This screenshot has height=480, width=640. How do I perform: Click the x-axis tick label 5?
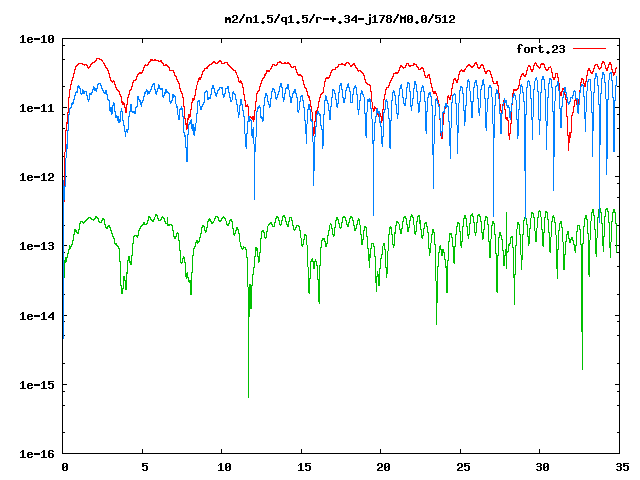pos(145,467)
